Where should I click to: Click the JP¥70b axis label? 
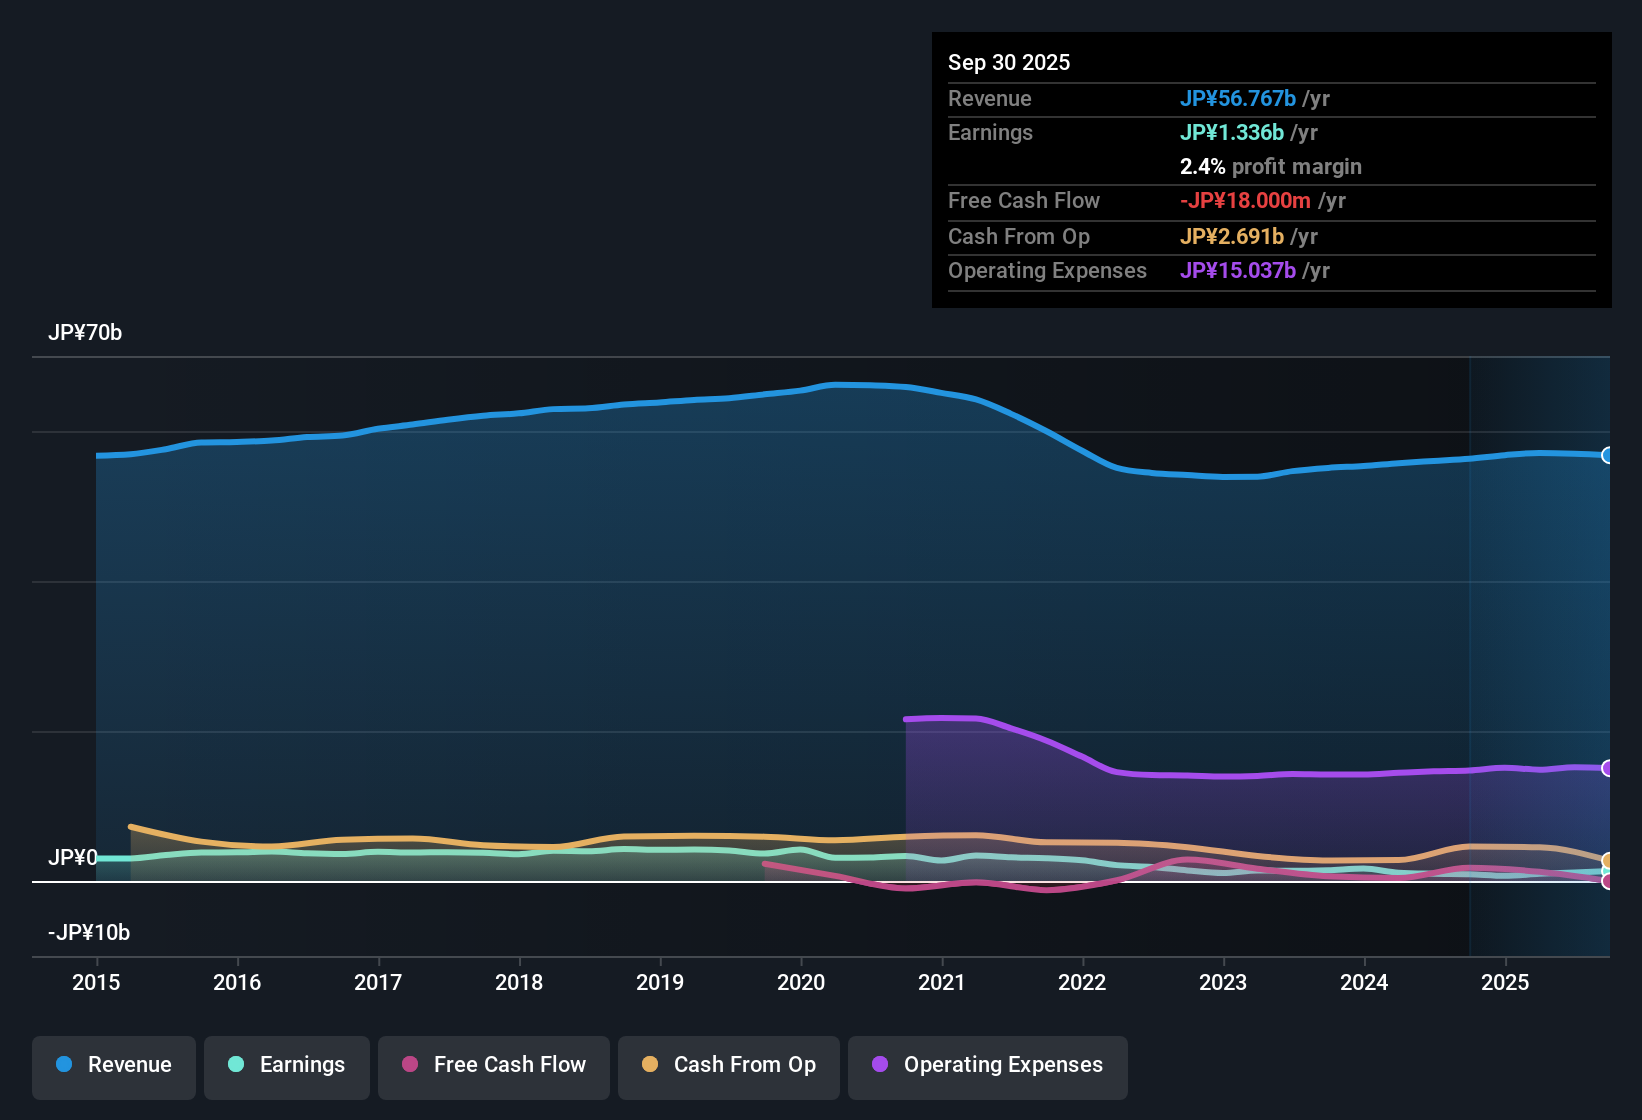pyautogui.click(x=86, y=333)
